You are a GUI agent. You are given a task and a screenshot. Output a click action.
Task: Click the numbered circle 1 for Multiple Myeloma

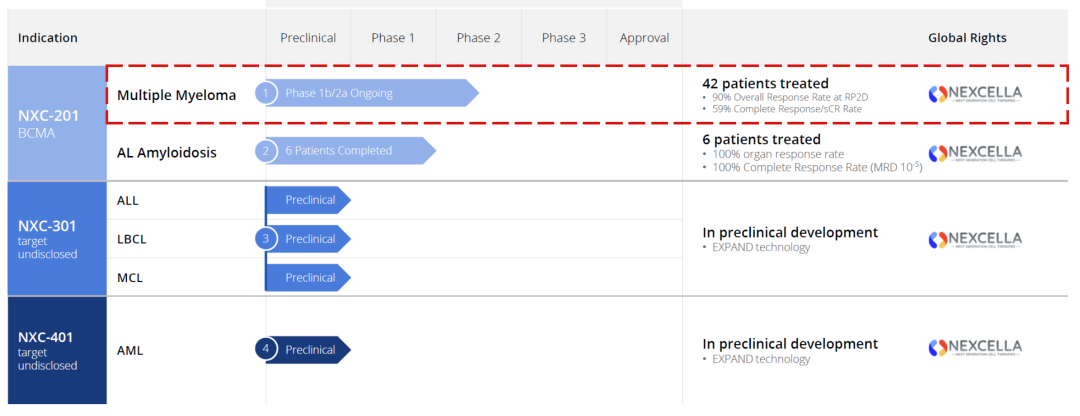tap(265, 93)
